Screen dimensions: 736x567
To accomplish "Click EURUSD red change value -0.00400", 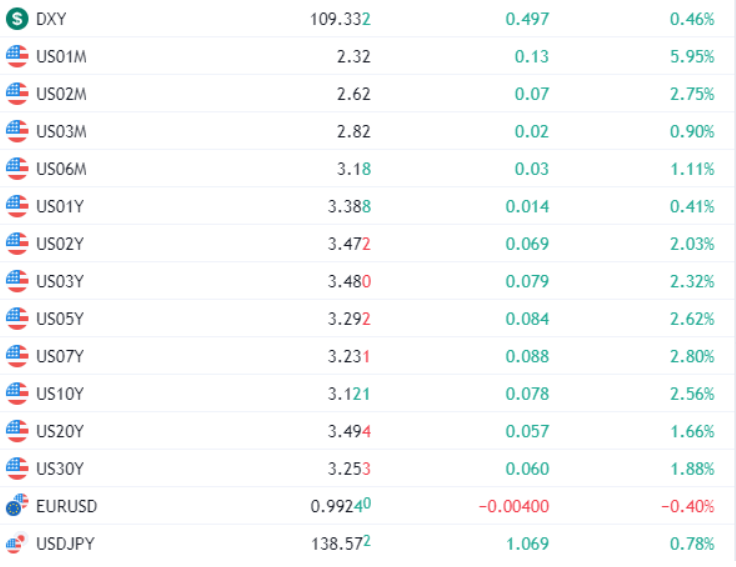I will (514, 506).
